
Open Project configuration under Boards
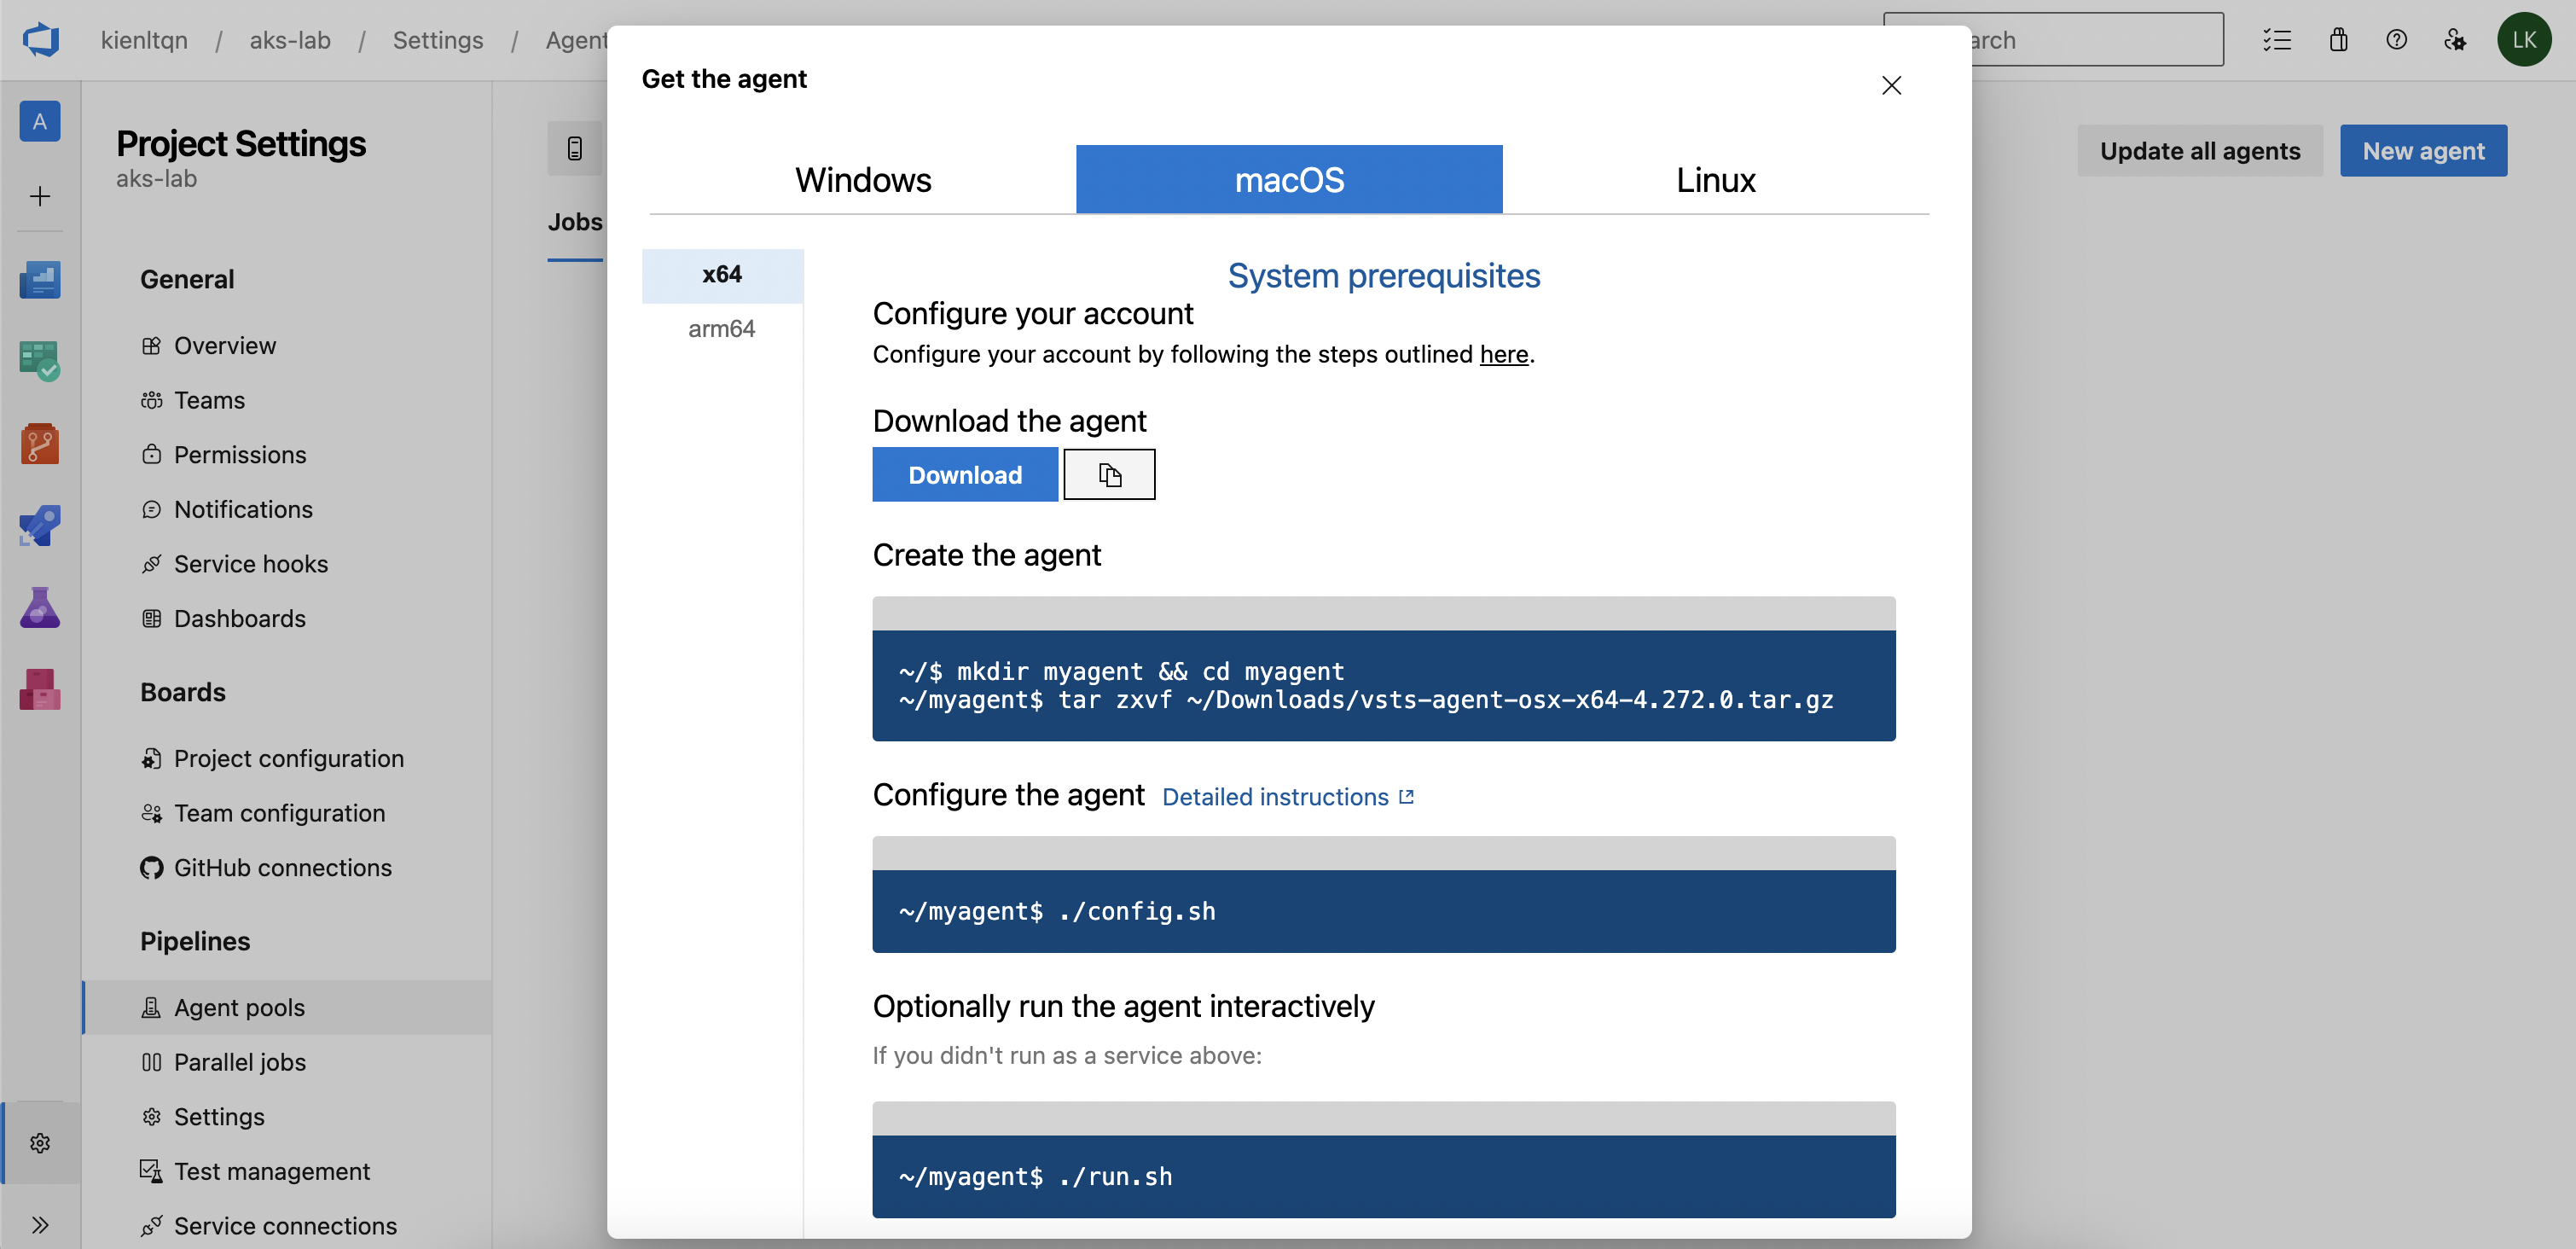289,759
